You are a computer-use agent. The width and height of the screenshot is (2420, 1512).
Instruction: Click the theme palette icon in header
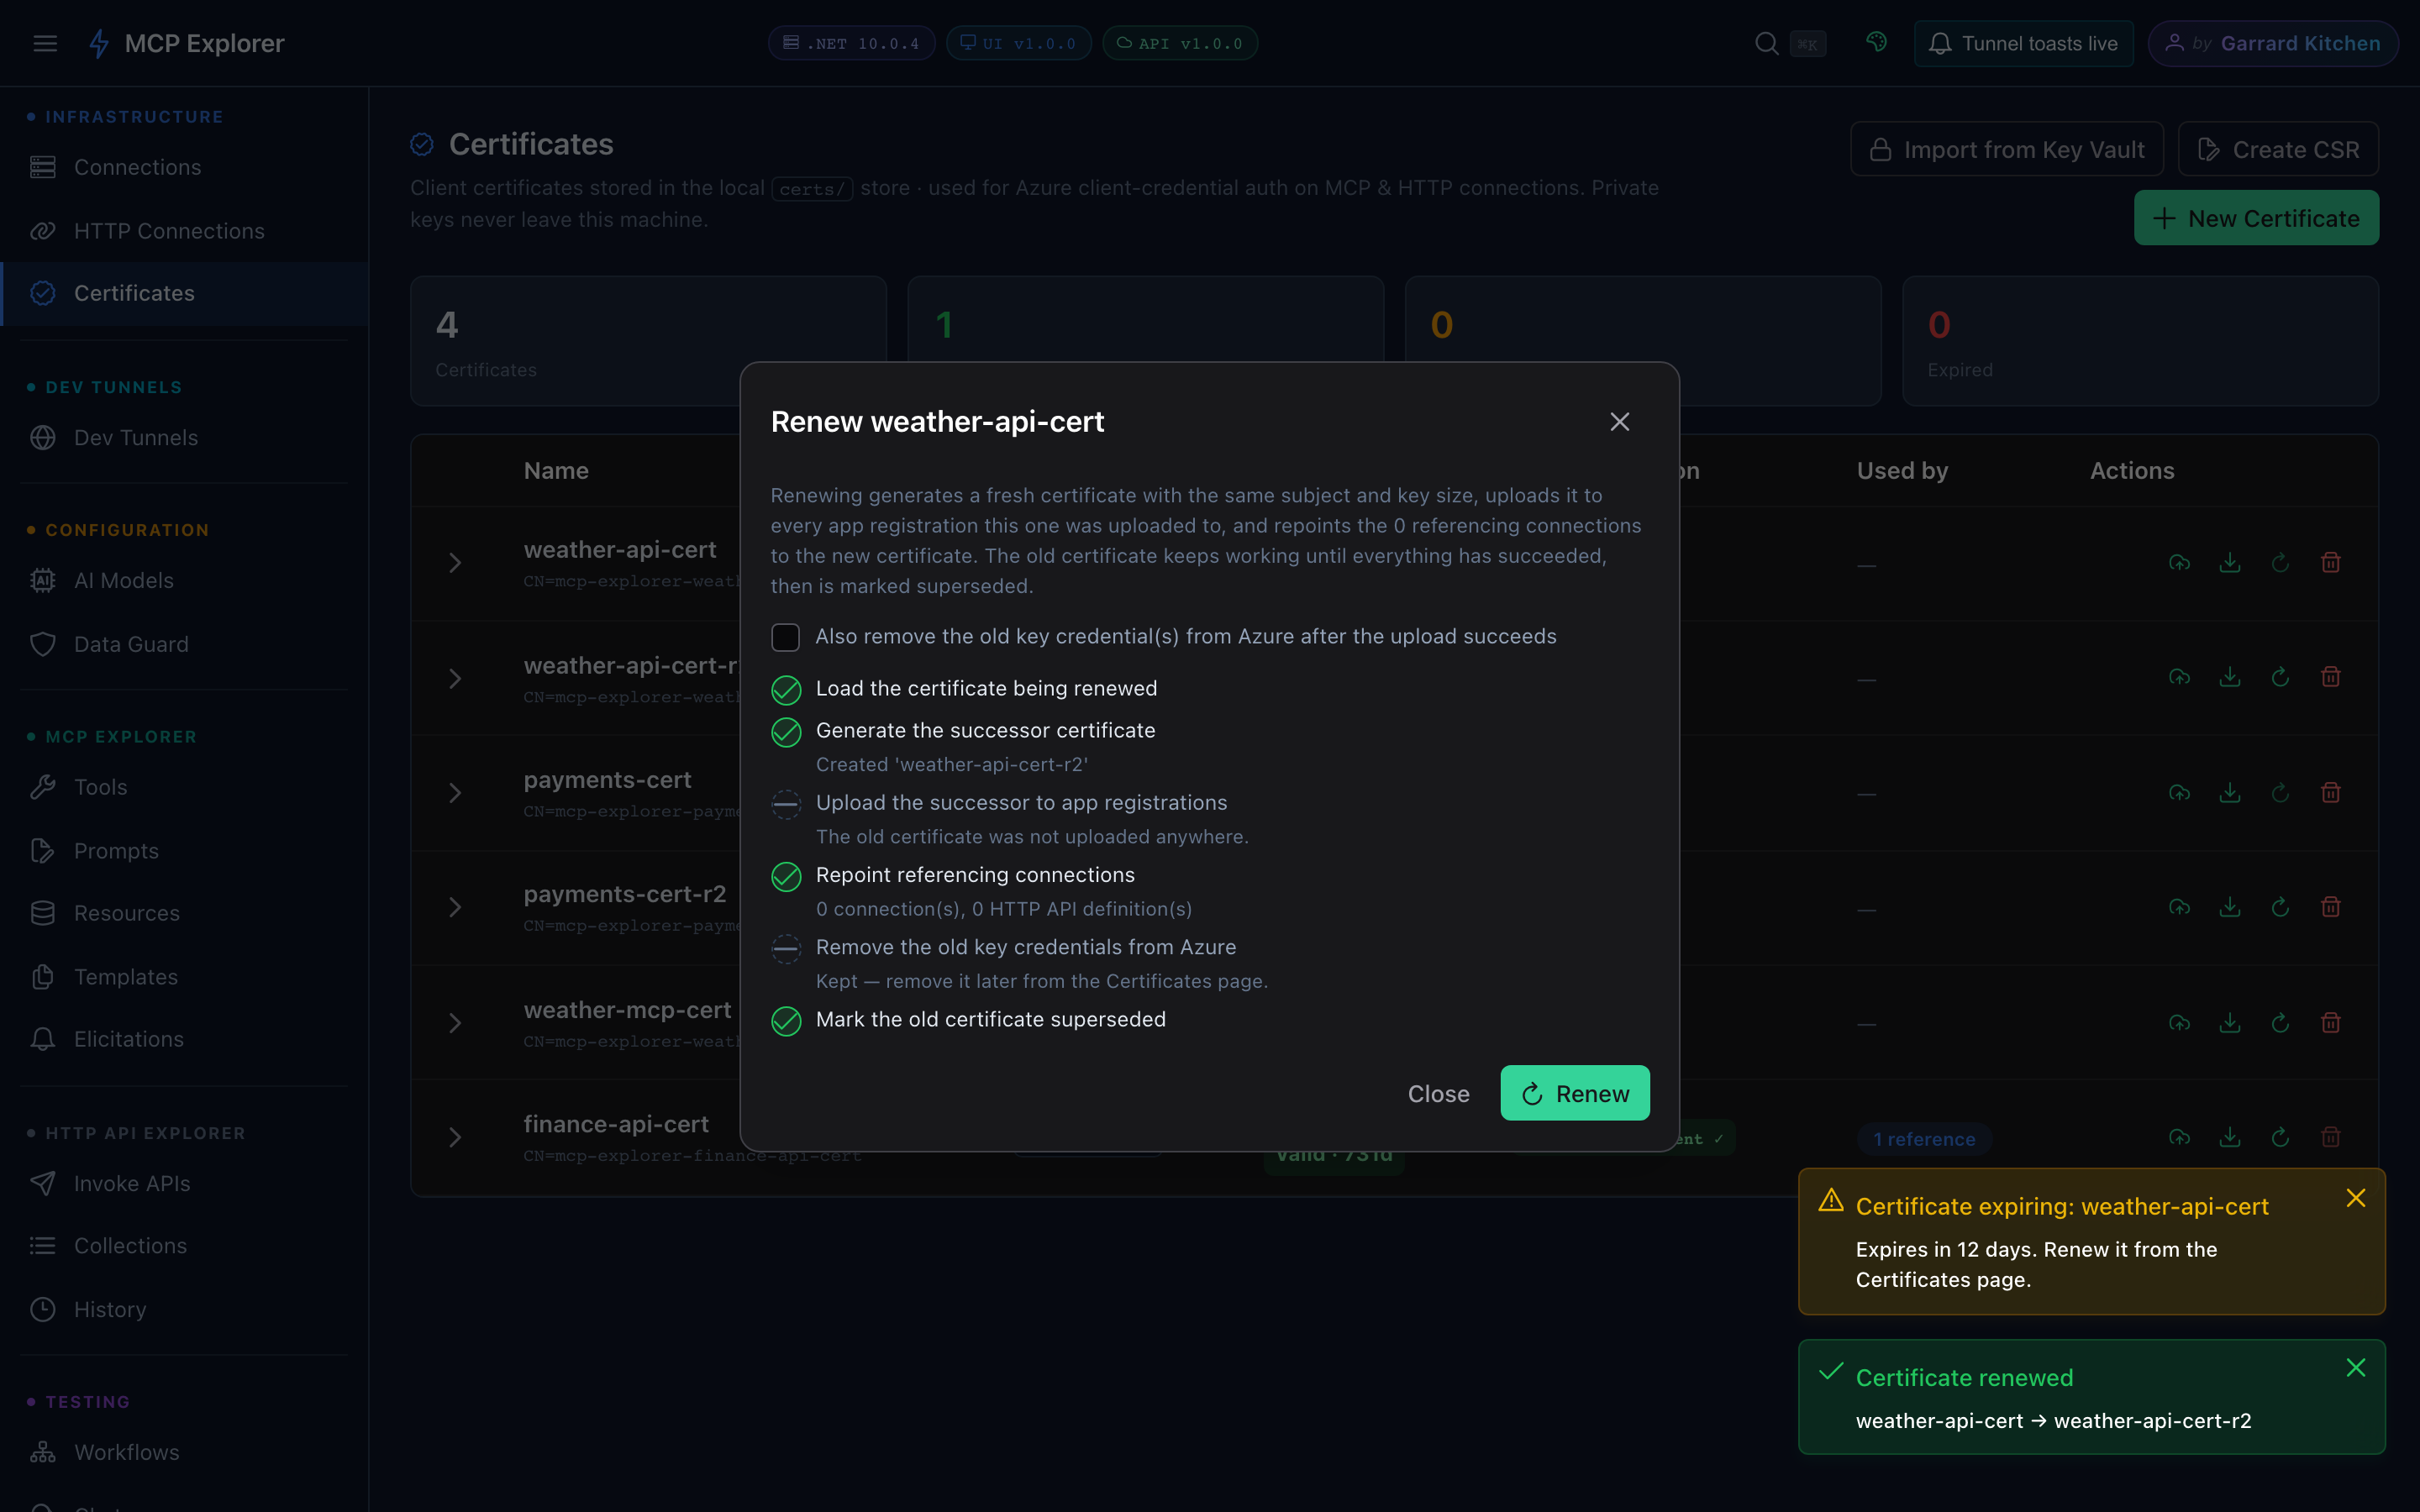(1876, 43)
